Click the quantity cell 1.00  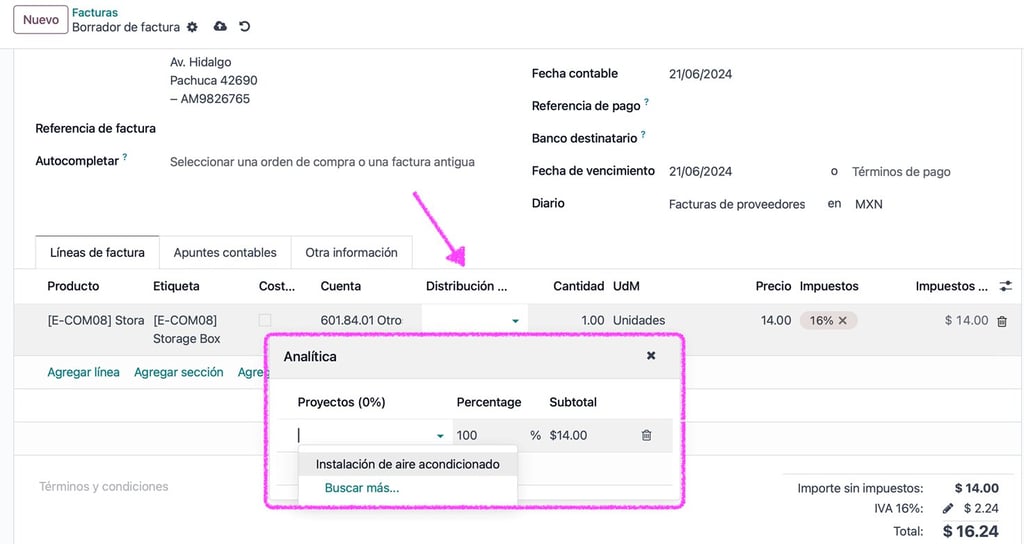point(592,321)
